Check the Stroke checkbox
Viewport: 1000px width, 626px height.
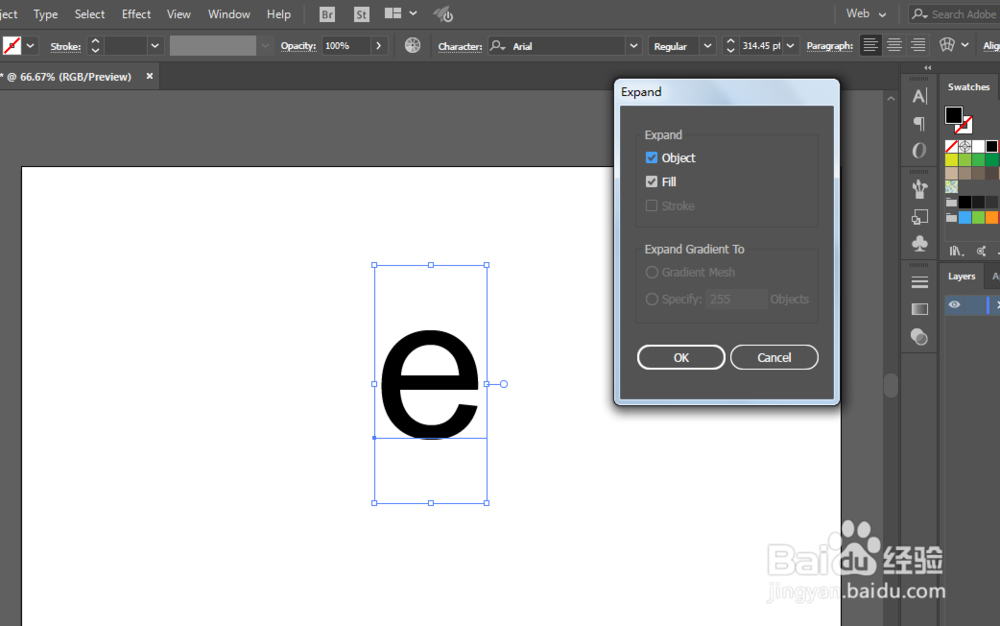click(x=651, y=206)
